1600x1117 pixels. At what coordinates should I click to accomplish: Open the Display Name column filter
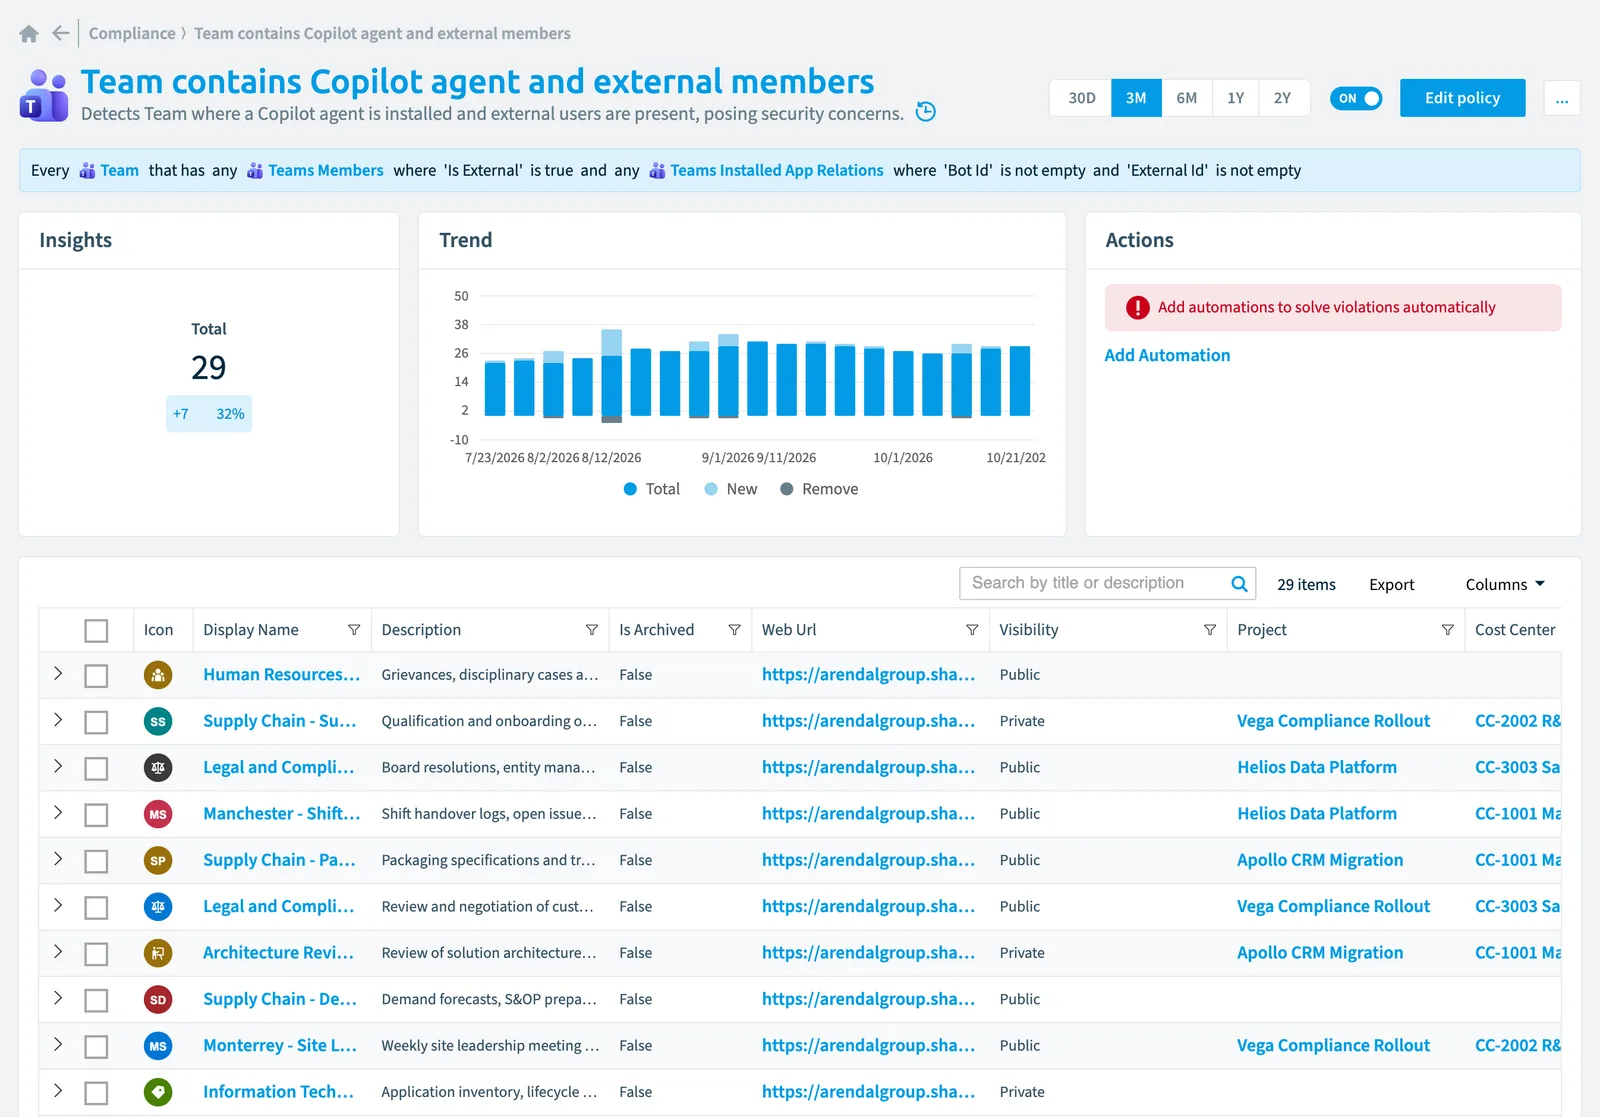point(354,630)
